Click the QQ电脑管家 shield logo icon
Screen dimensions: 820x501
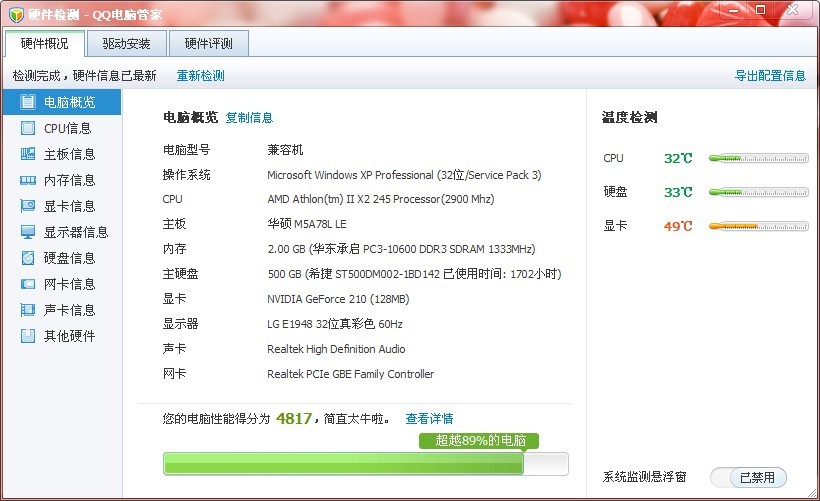click(16, 15)
